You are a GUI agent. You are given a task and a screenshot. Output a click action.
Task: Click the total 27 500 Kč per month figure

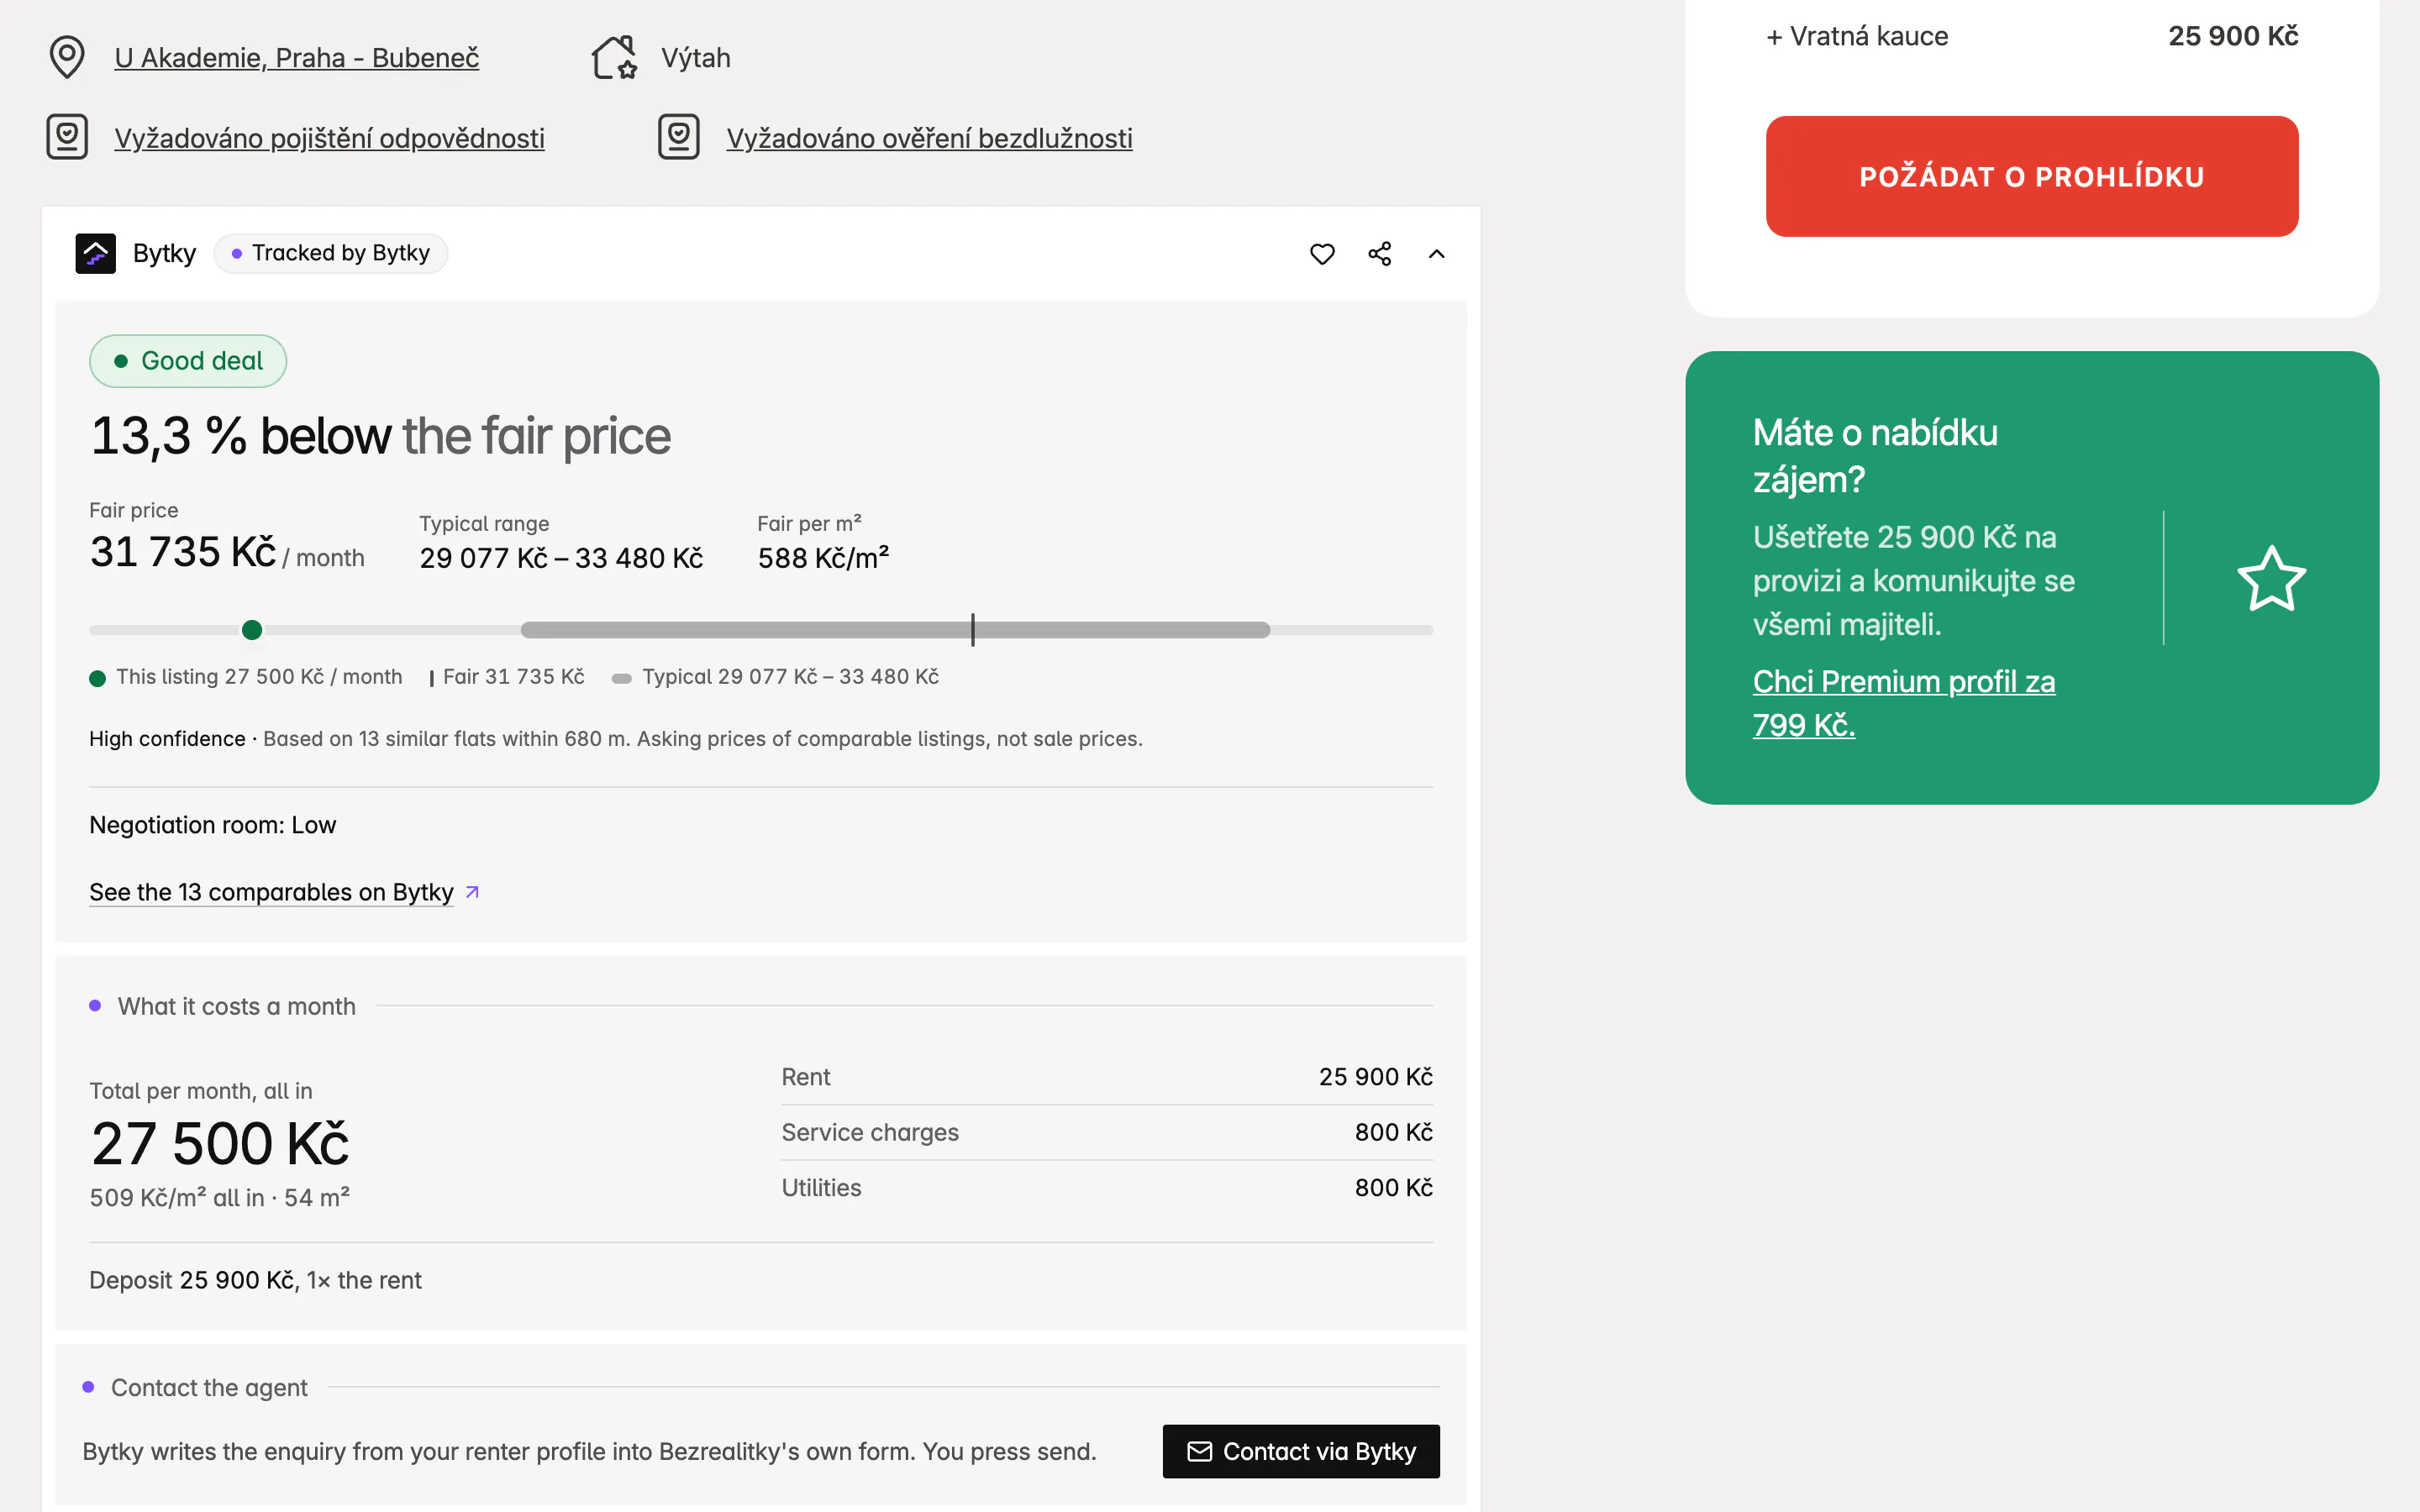[x=220, y=1144]
